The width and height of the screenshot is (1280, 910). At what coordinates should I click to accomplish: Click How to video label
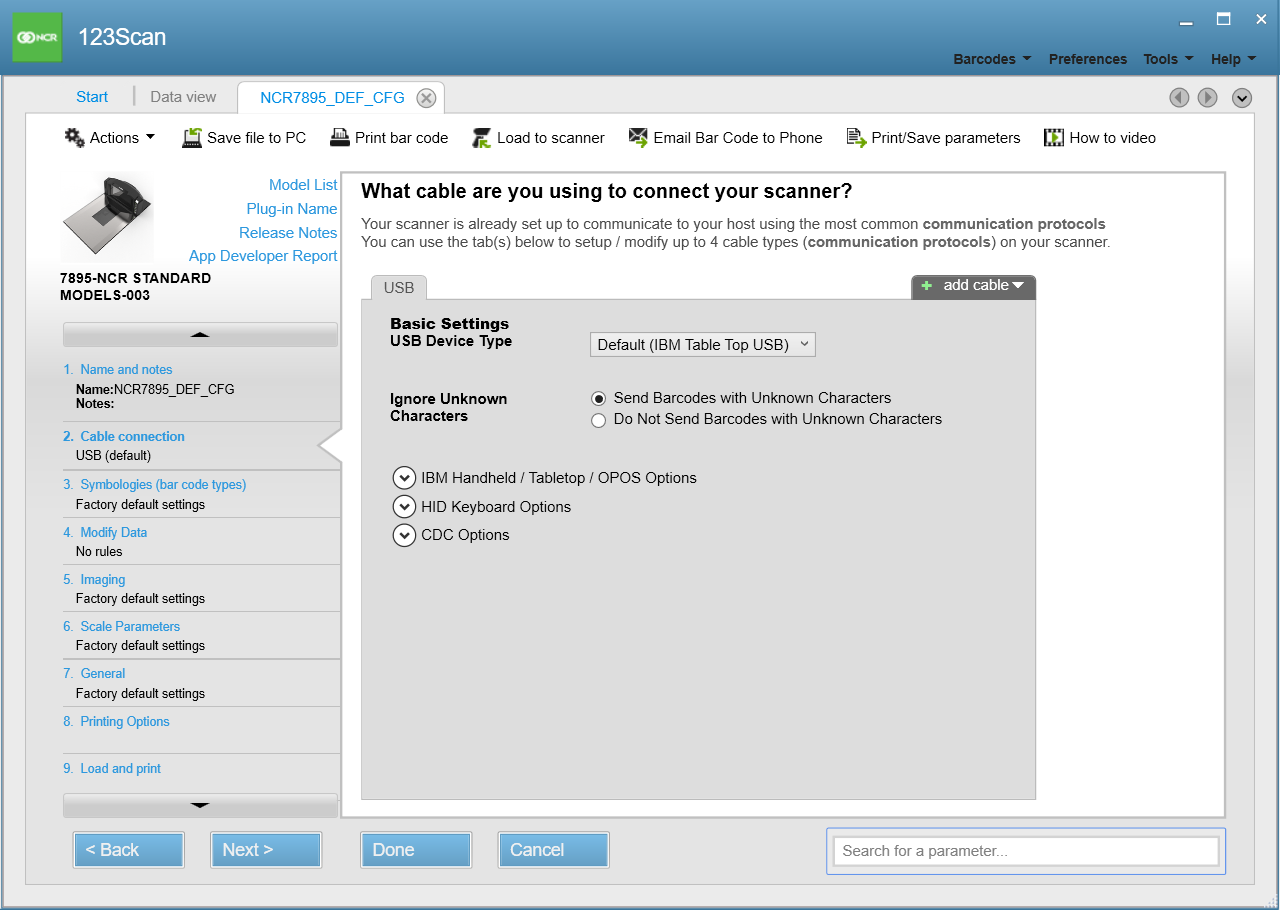1113,138
